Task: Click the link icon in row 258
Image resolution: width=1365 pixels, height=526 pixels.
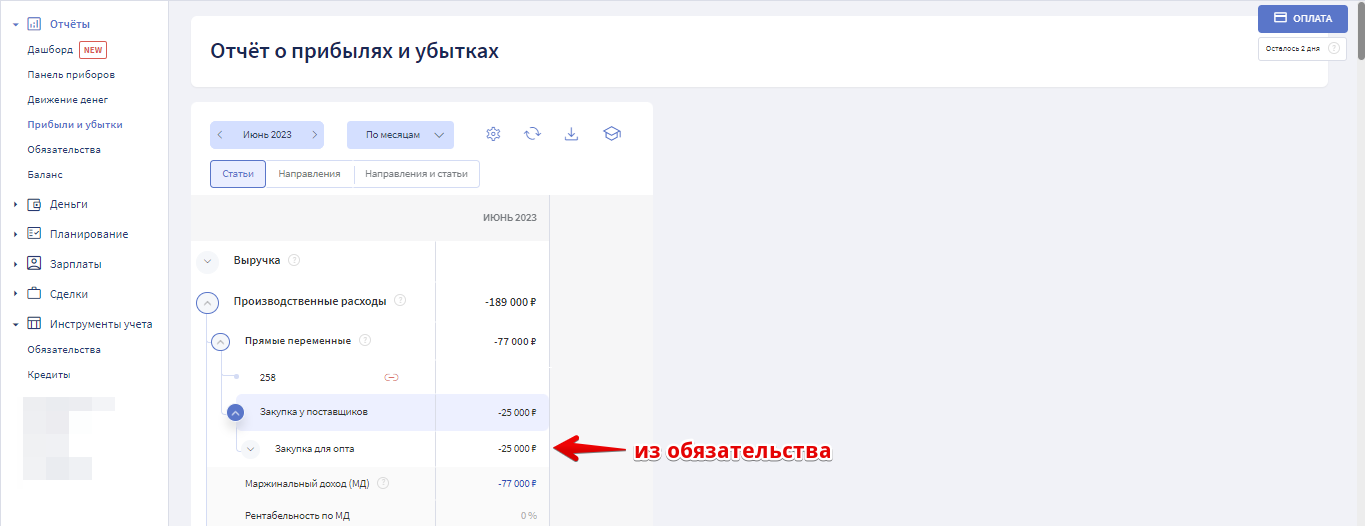Action: [x=392, y=377]
